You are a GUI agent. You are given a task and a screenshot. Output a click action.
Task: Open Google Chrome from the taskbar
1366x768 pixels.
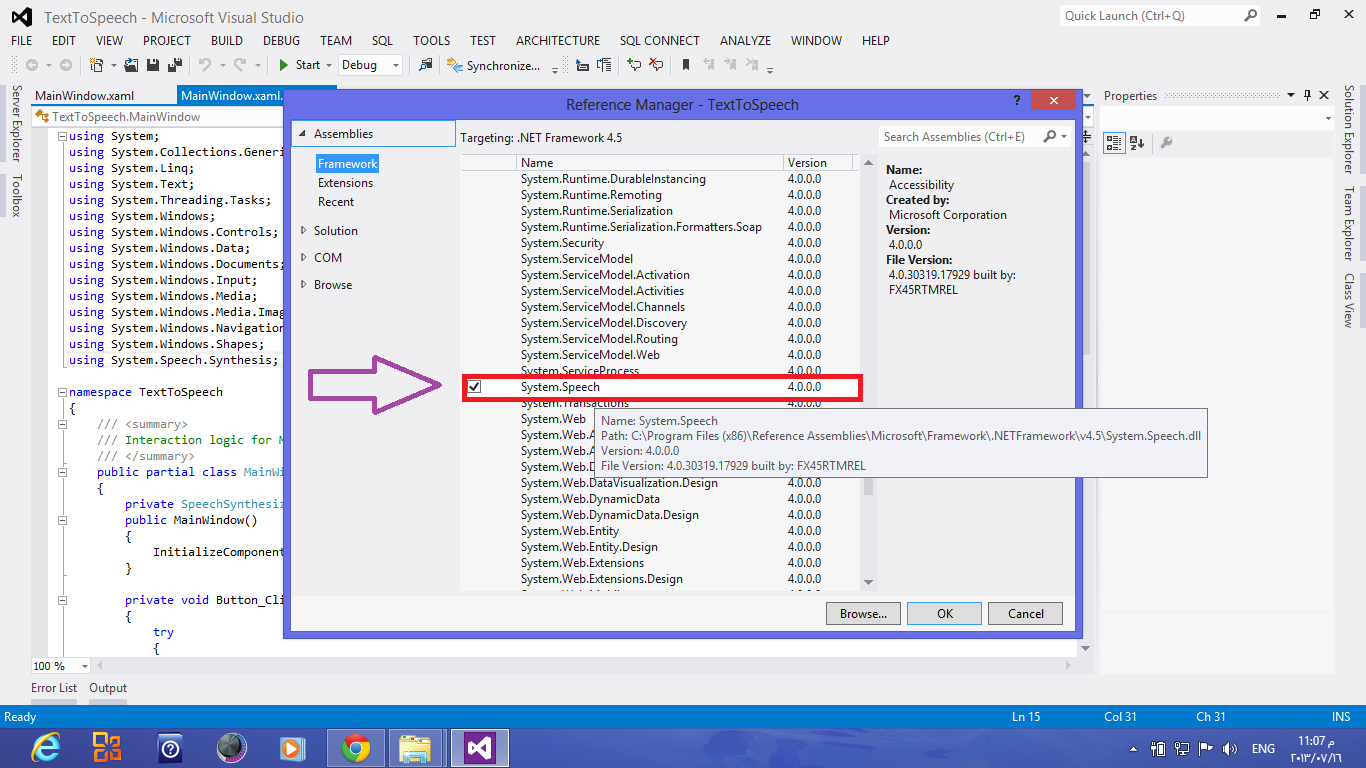[x=354, y=747]
